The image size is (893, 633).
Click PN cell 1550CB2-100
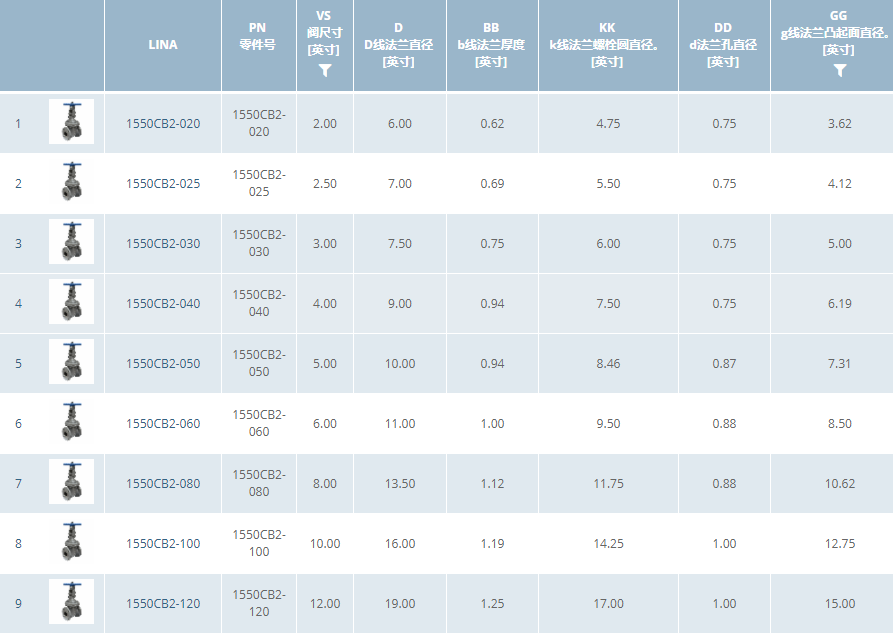[259, 544]
